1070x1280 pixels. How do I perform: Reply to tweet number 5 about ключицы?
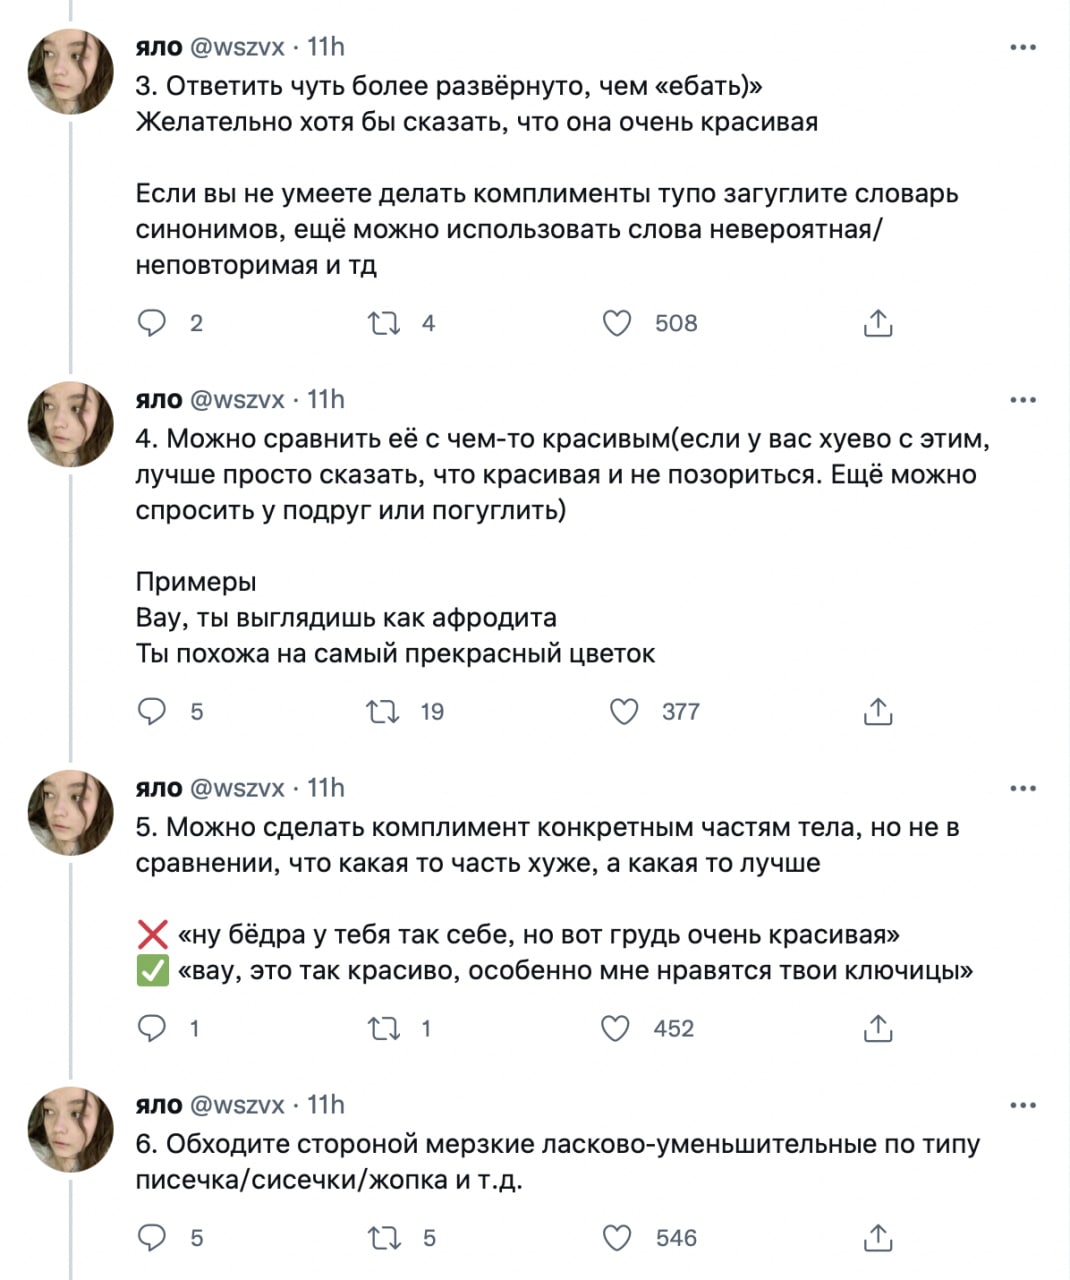coord(152,1028)
